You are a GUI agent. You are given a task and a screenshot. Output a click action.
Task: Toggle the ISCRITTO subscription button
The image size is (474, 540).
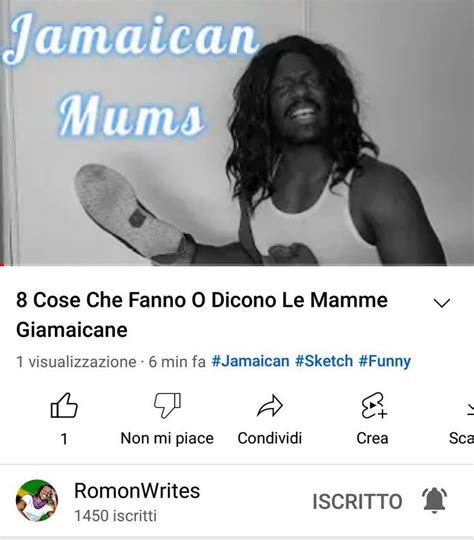pyautogui.click(x=357, y=501)
